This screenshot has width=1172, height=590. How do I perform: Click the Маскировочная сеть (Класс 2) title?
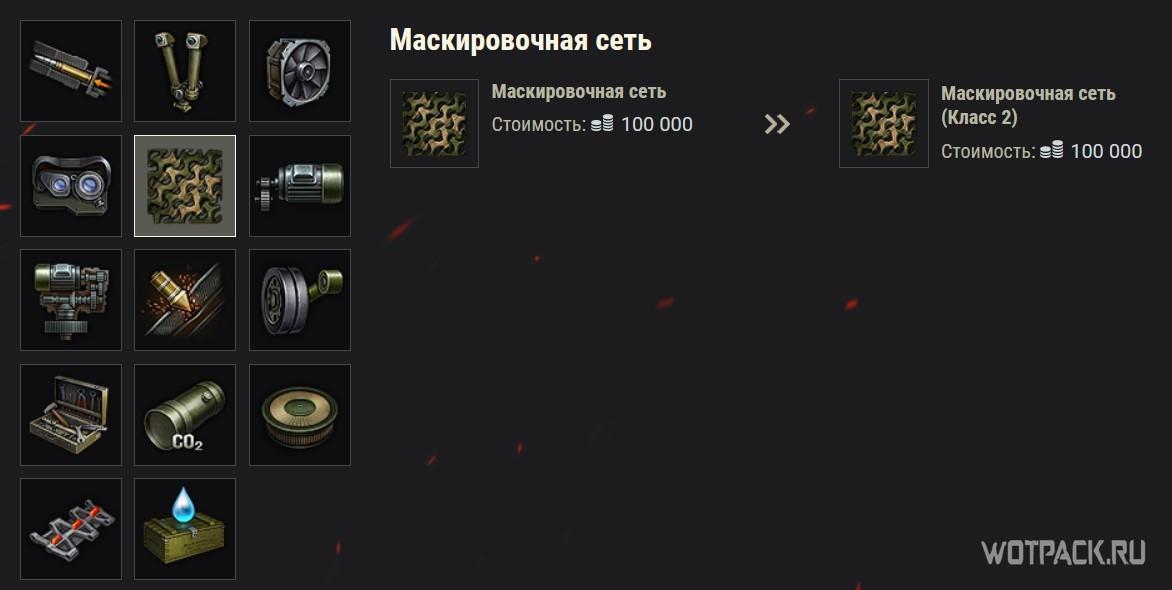point(1028,105)
